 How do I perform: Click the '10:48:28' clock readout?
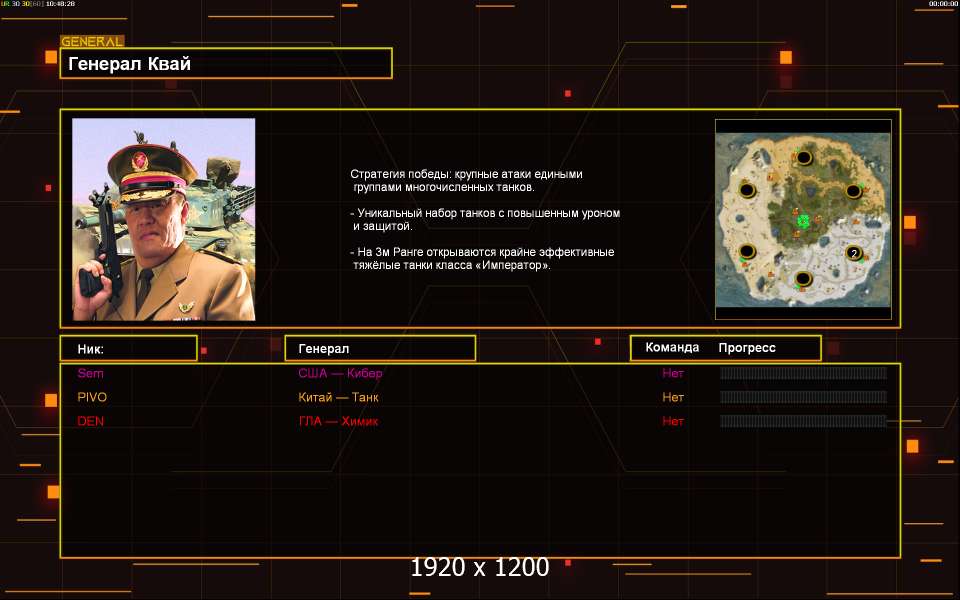[60, 4]
